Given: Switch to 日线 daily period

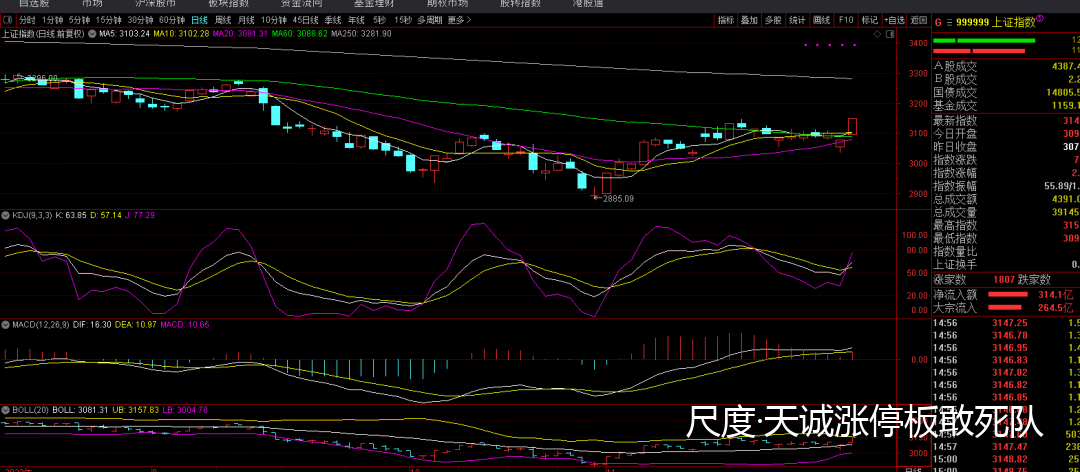Looking at the screenshot, I should point(199,20).
